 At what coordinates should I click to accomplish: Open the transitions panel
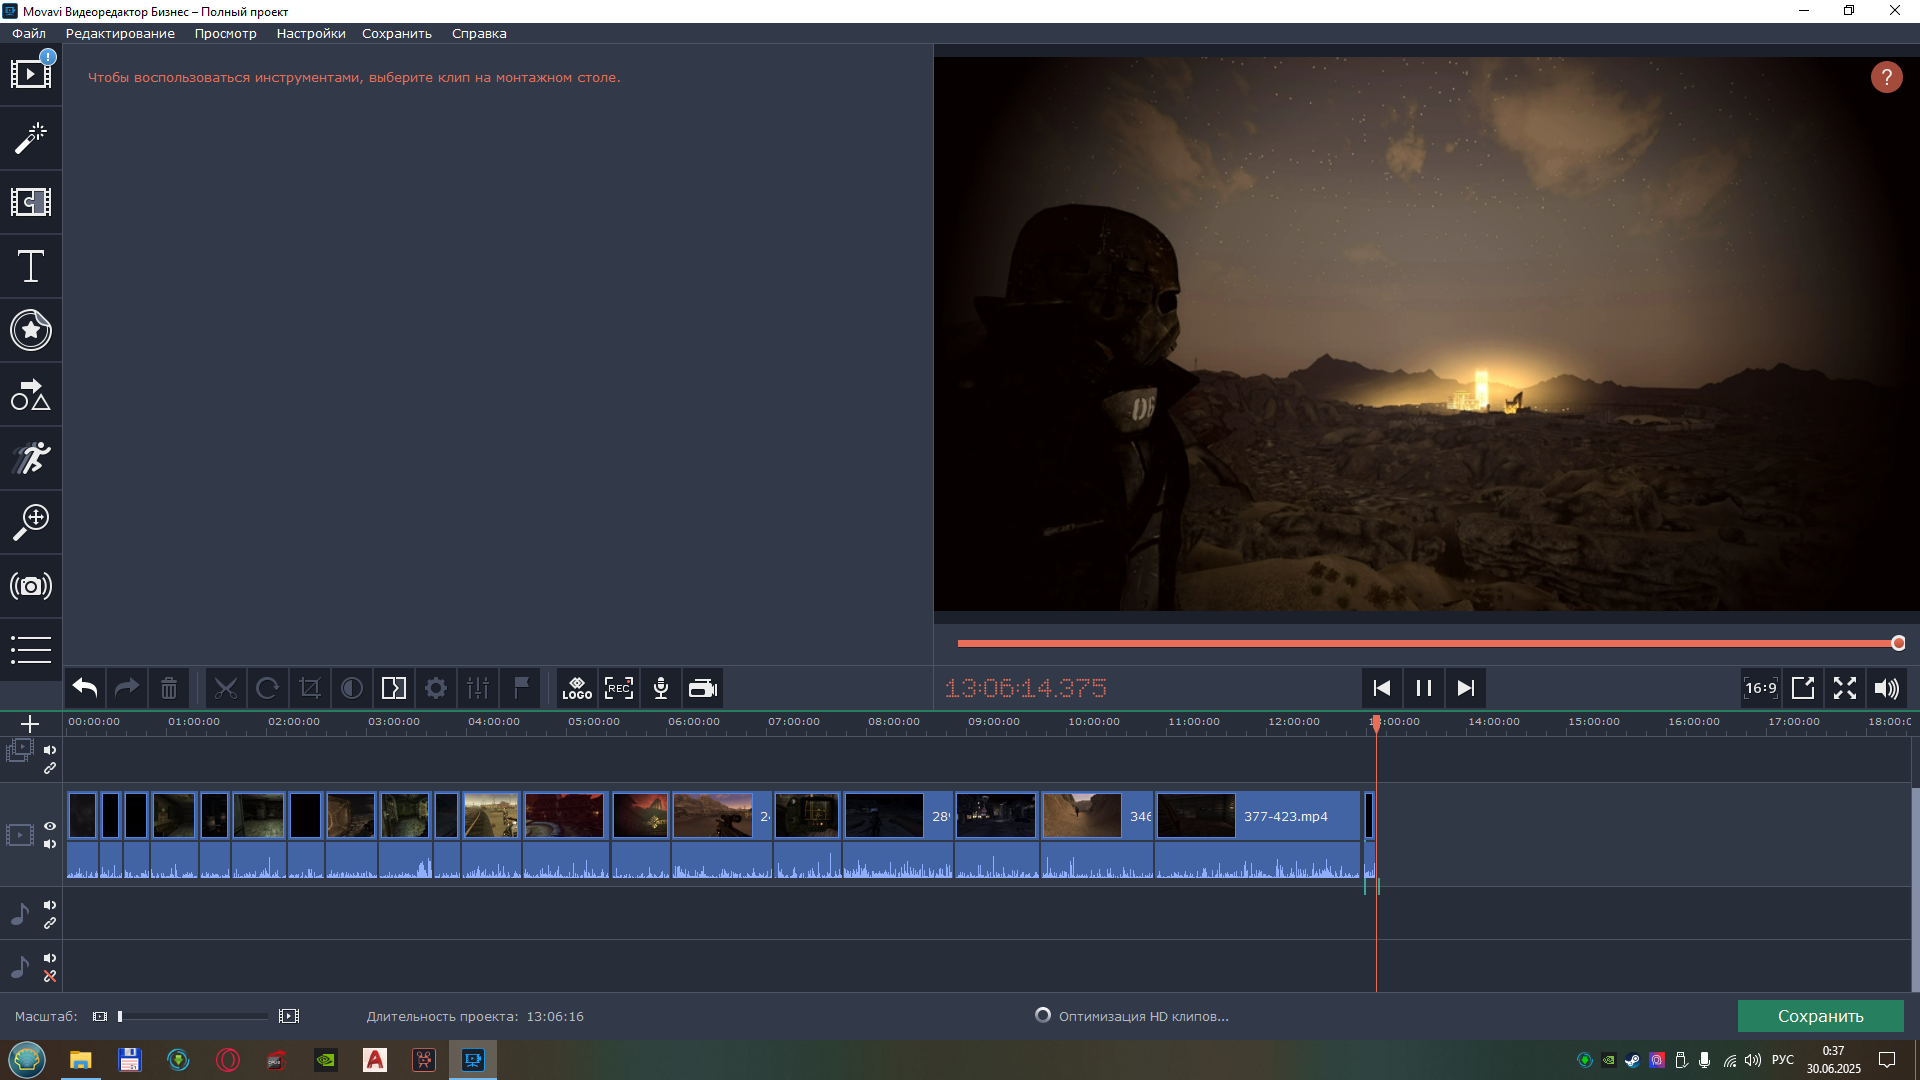point(31,202)
